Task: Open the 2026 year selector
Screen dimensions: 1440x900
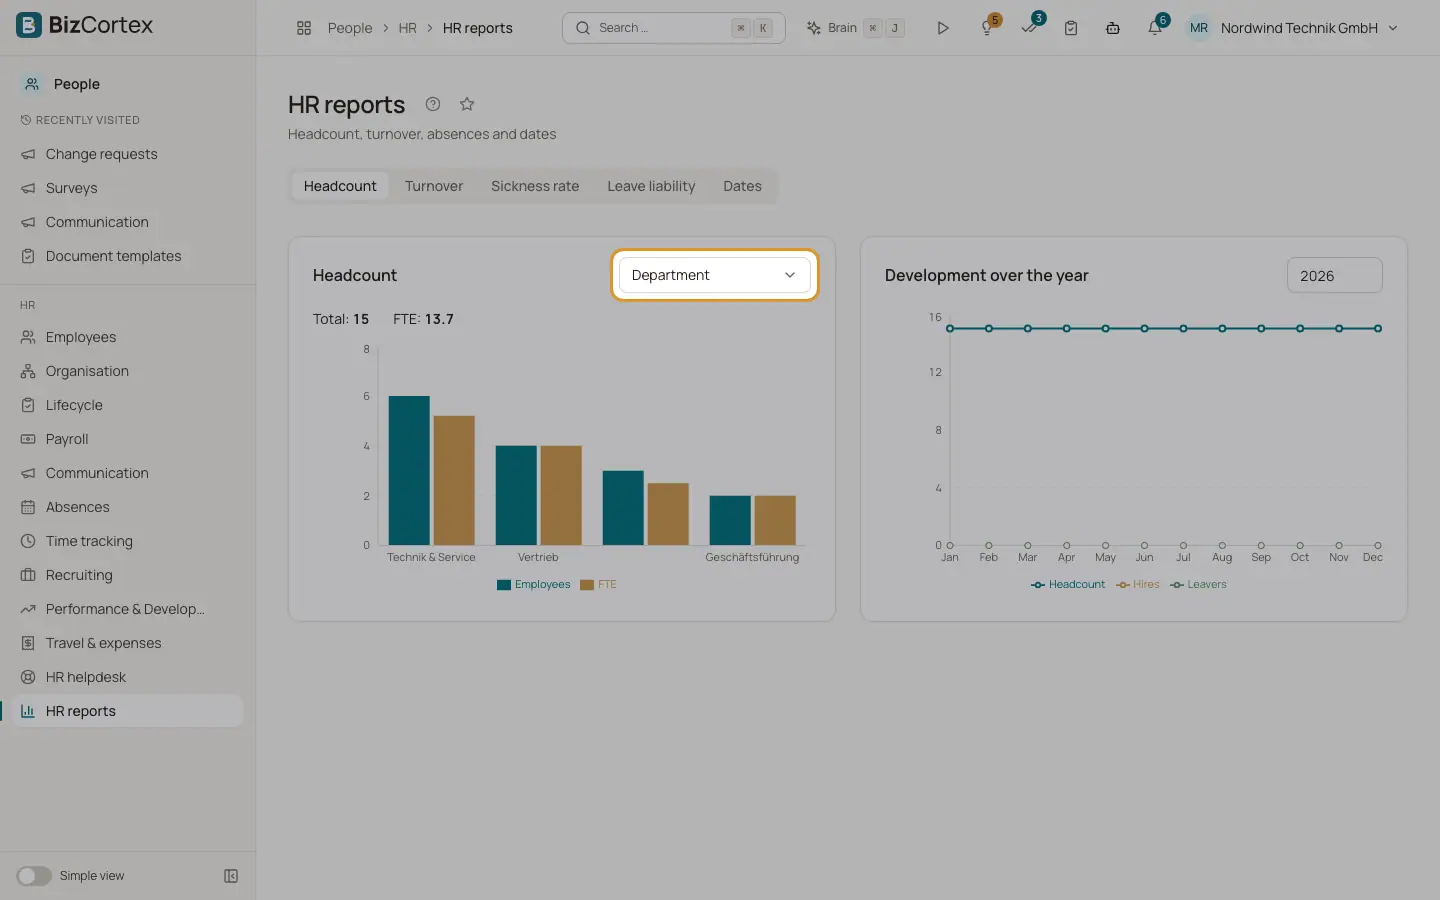Action: [x=1334, y=276]
